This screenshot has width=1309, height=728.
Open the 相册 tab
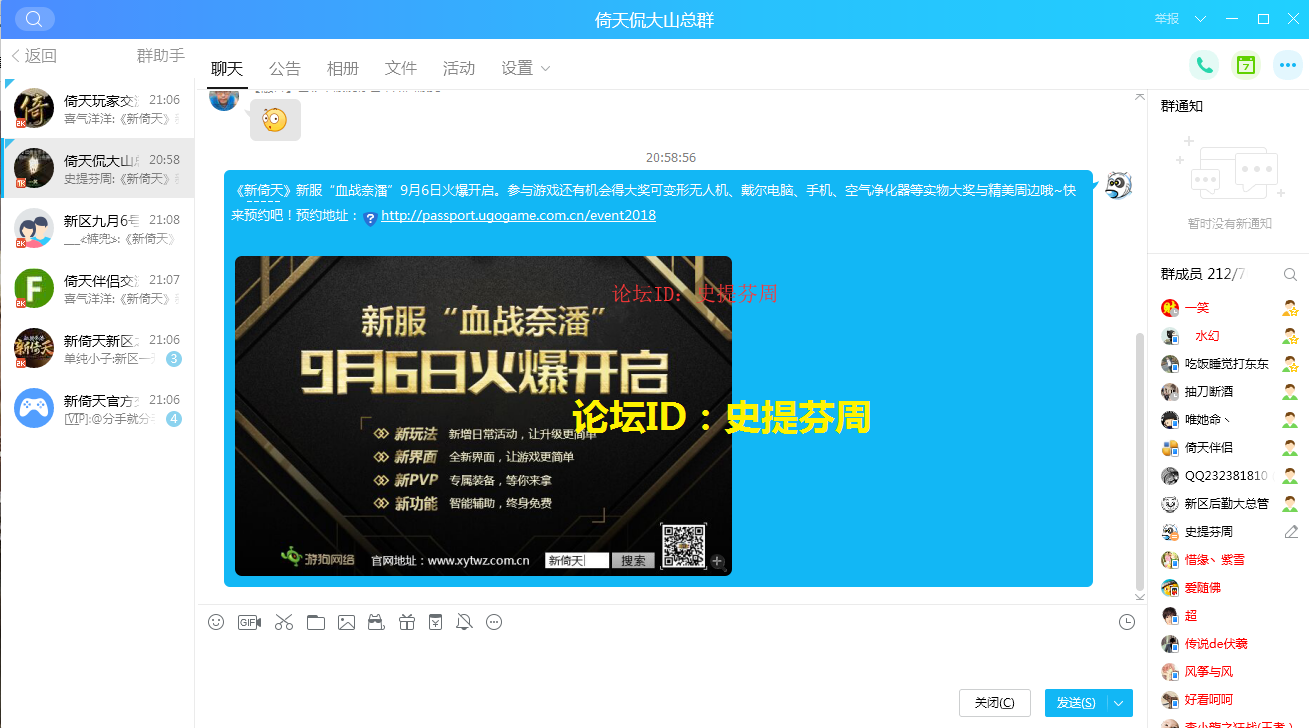coord(343,68)
